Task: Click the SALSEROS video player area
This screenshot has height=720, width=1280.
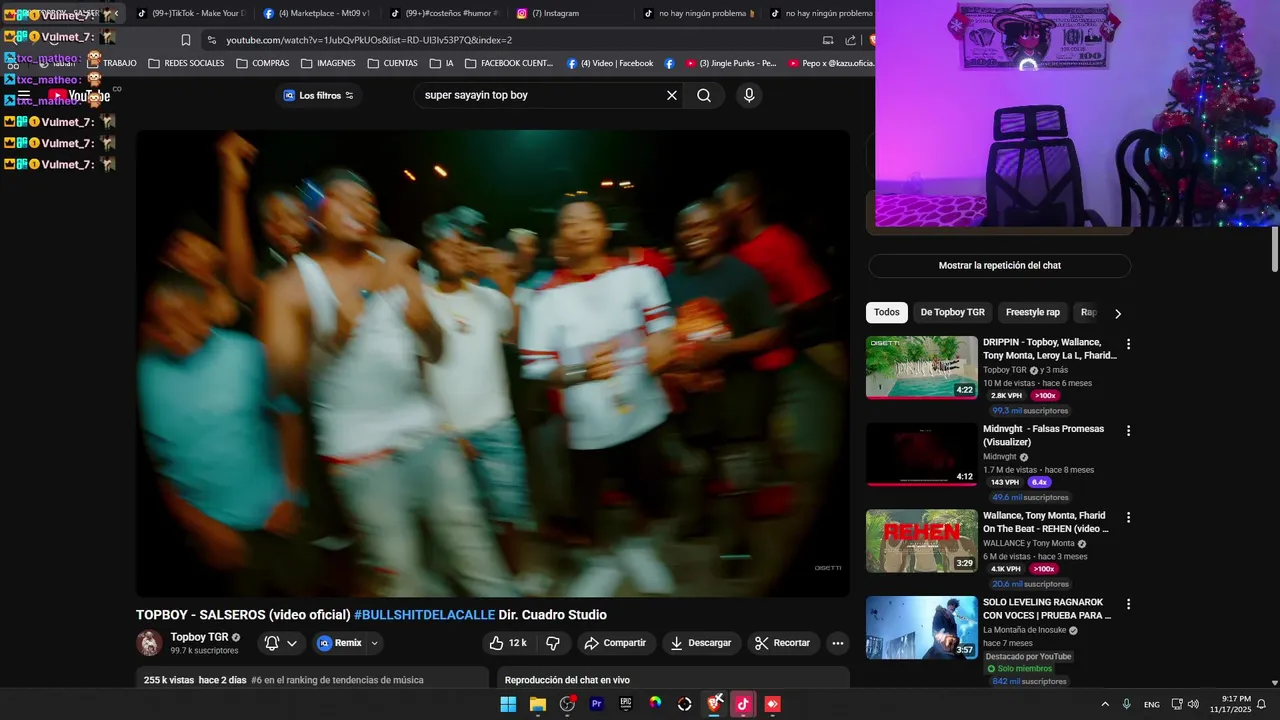Action: (x=493, y=363)
